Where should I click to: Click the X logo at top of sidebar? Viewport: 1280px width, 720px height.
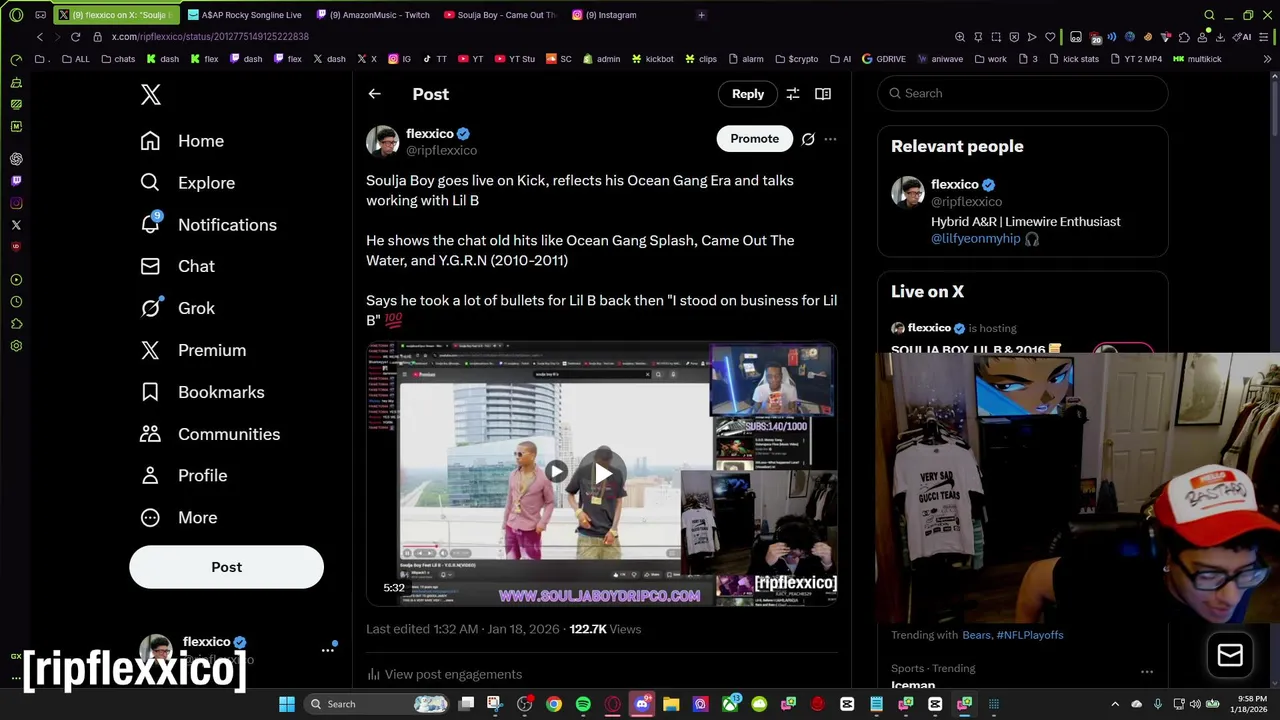tap(150, 94)
